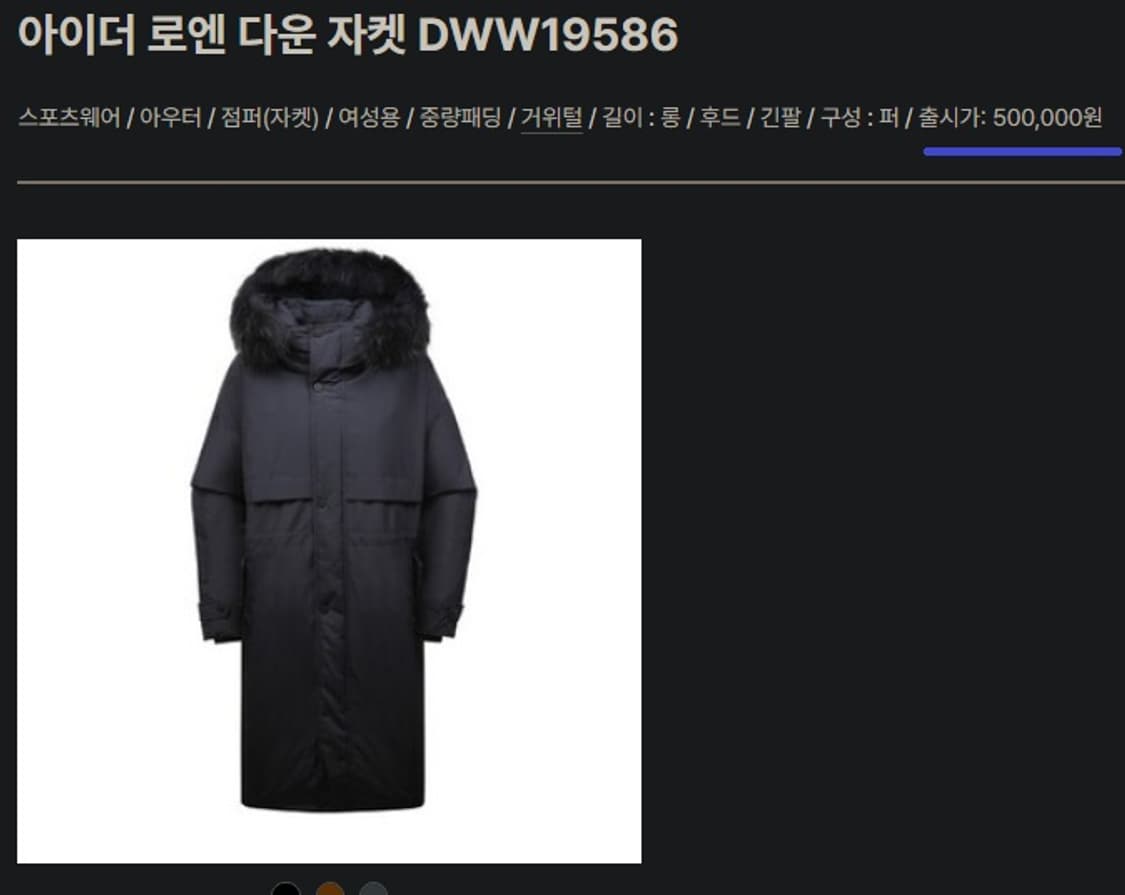Click the underlined 거위털 link

551,118
